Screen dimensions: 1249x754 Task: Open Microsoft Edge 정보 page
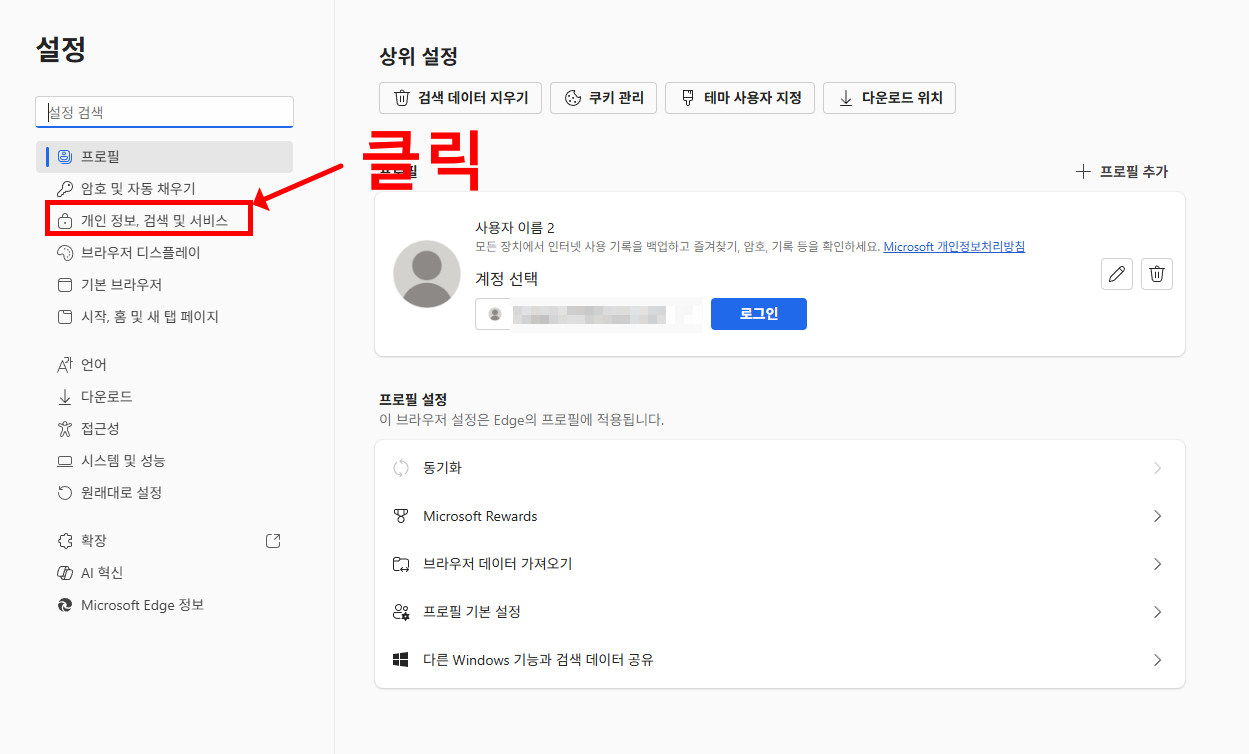coord(166,605)
